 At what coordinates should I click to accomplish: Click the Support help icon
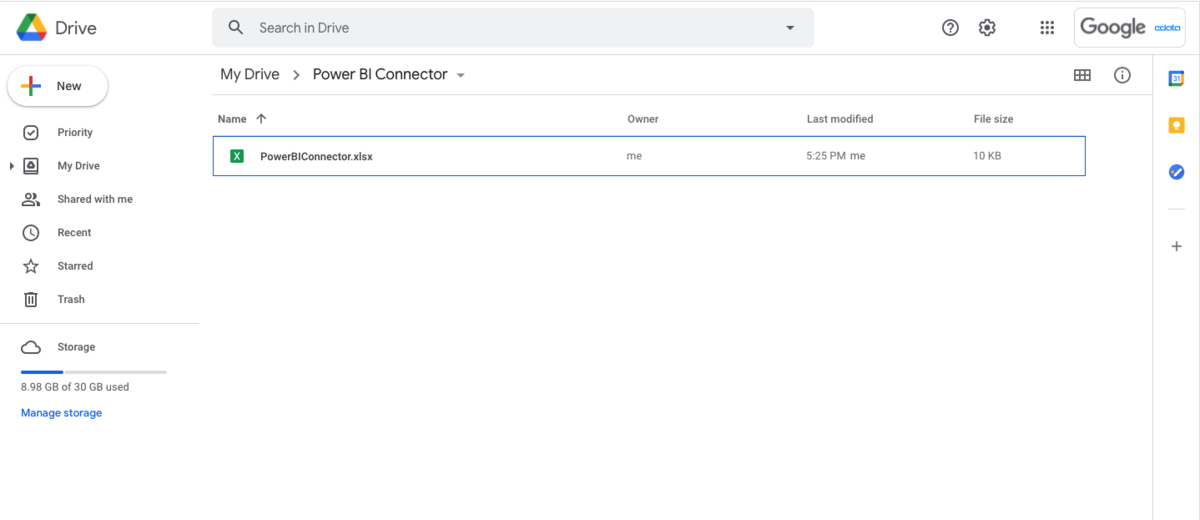pyautogui.click(x=951, y=28)
